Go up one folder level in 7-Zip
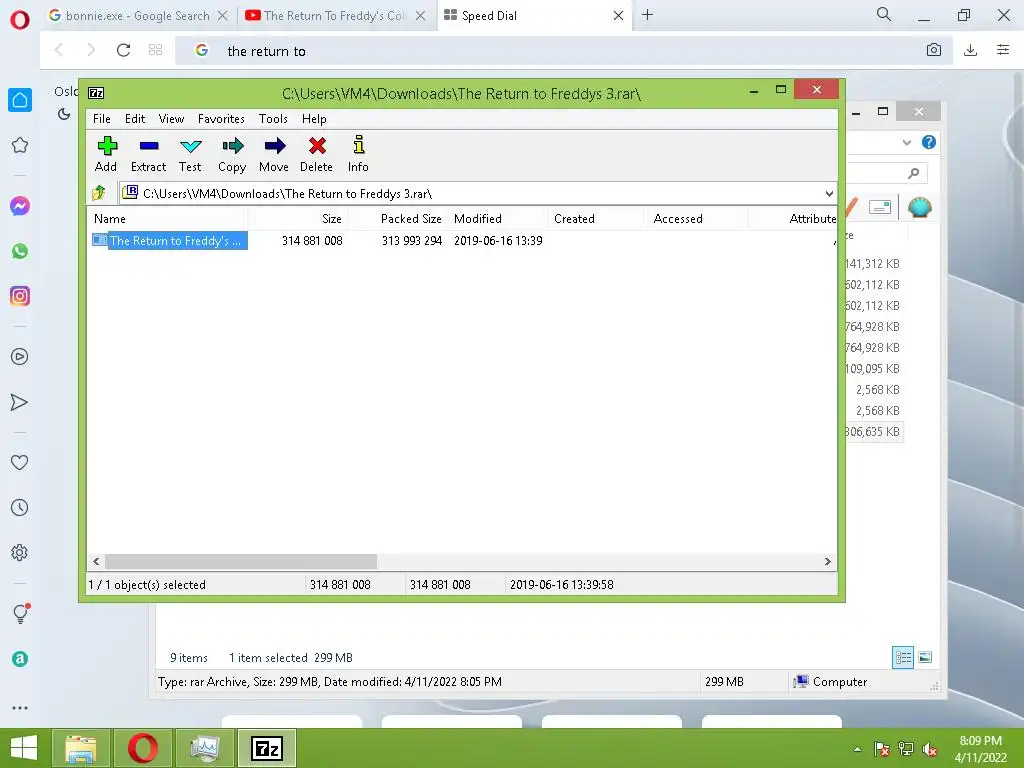Viewport: 1024px width, 768px height. (x=99, y=193)
